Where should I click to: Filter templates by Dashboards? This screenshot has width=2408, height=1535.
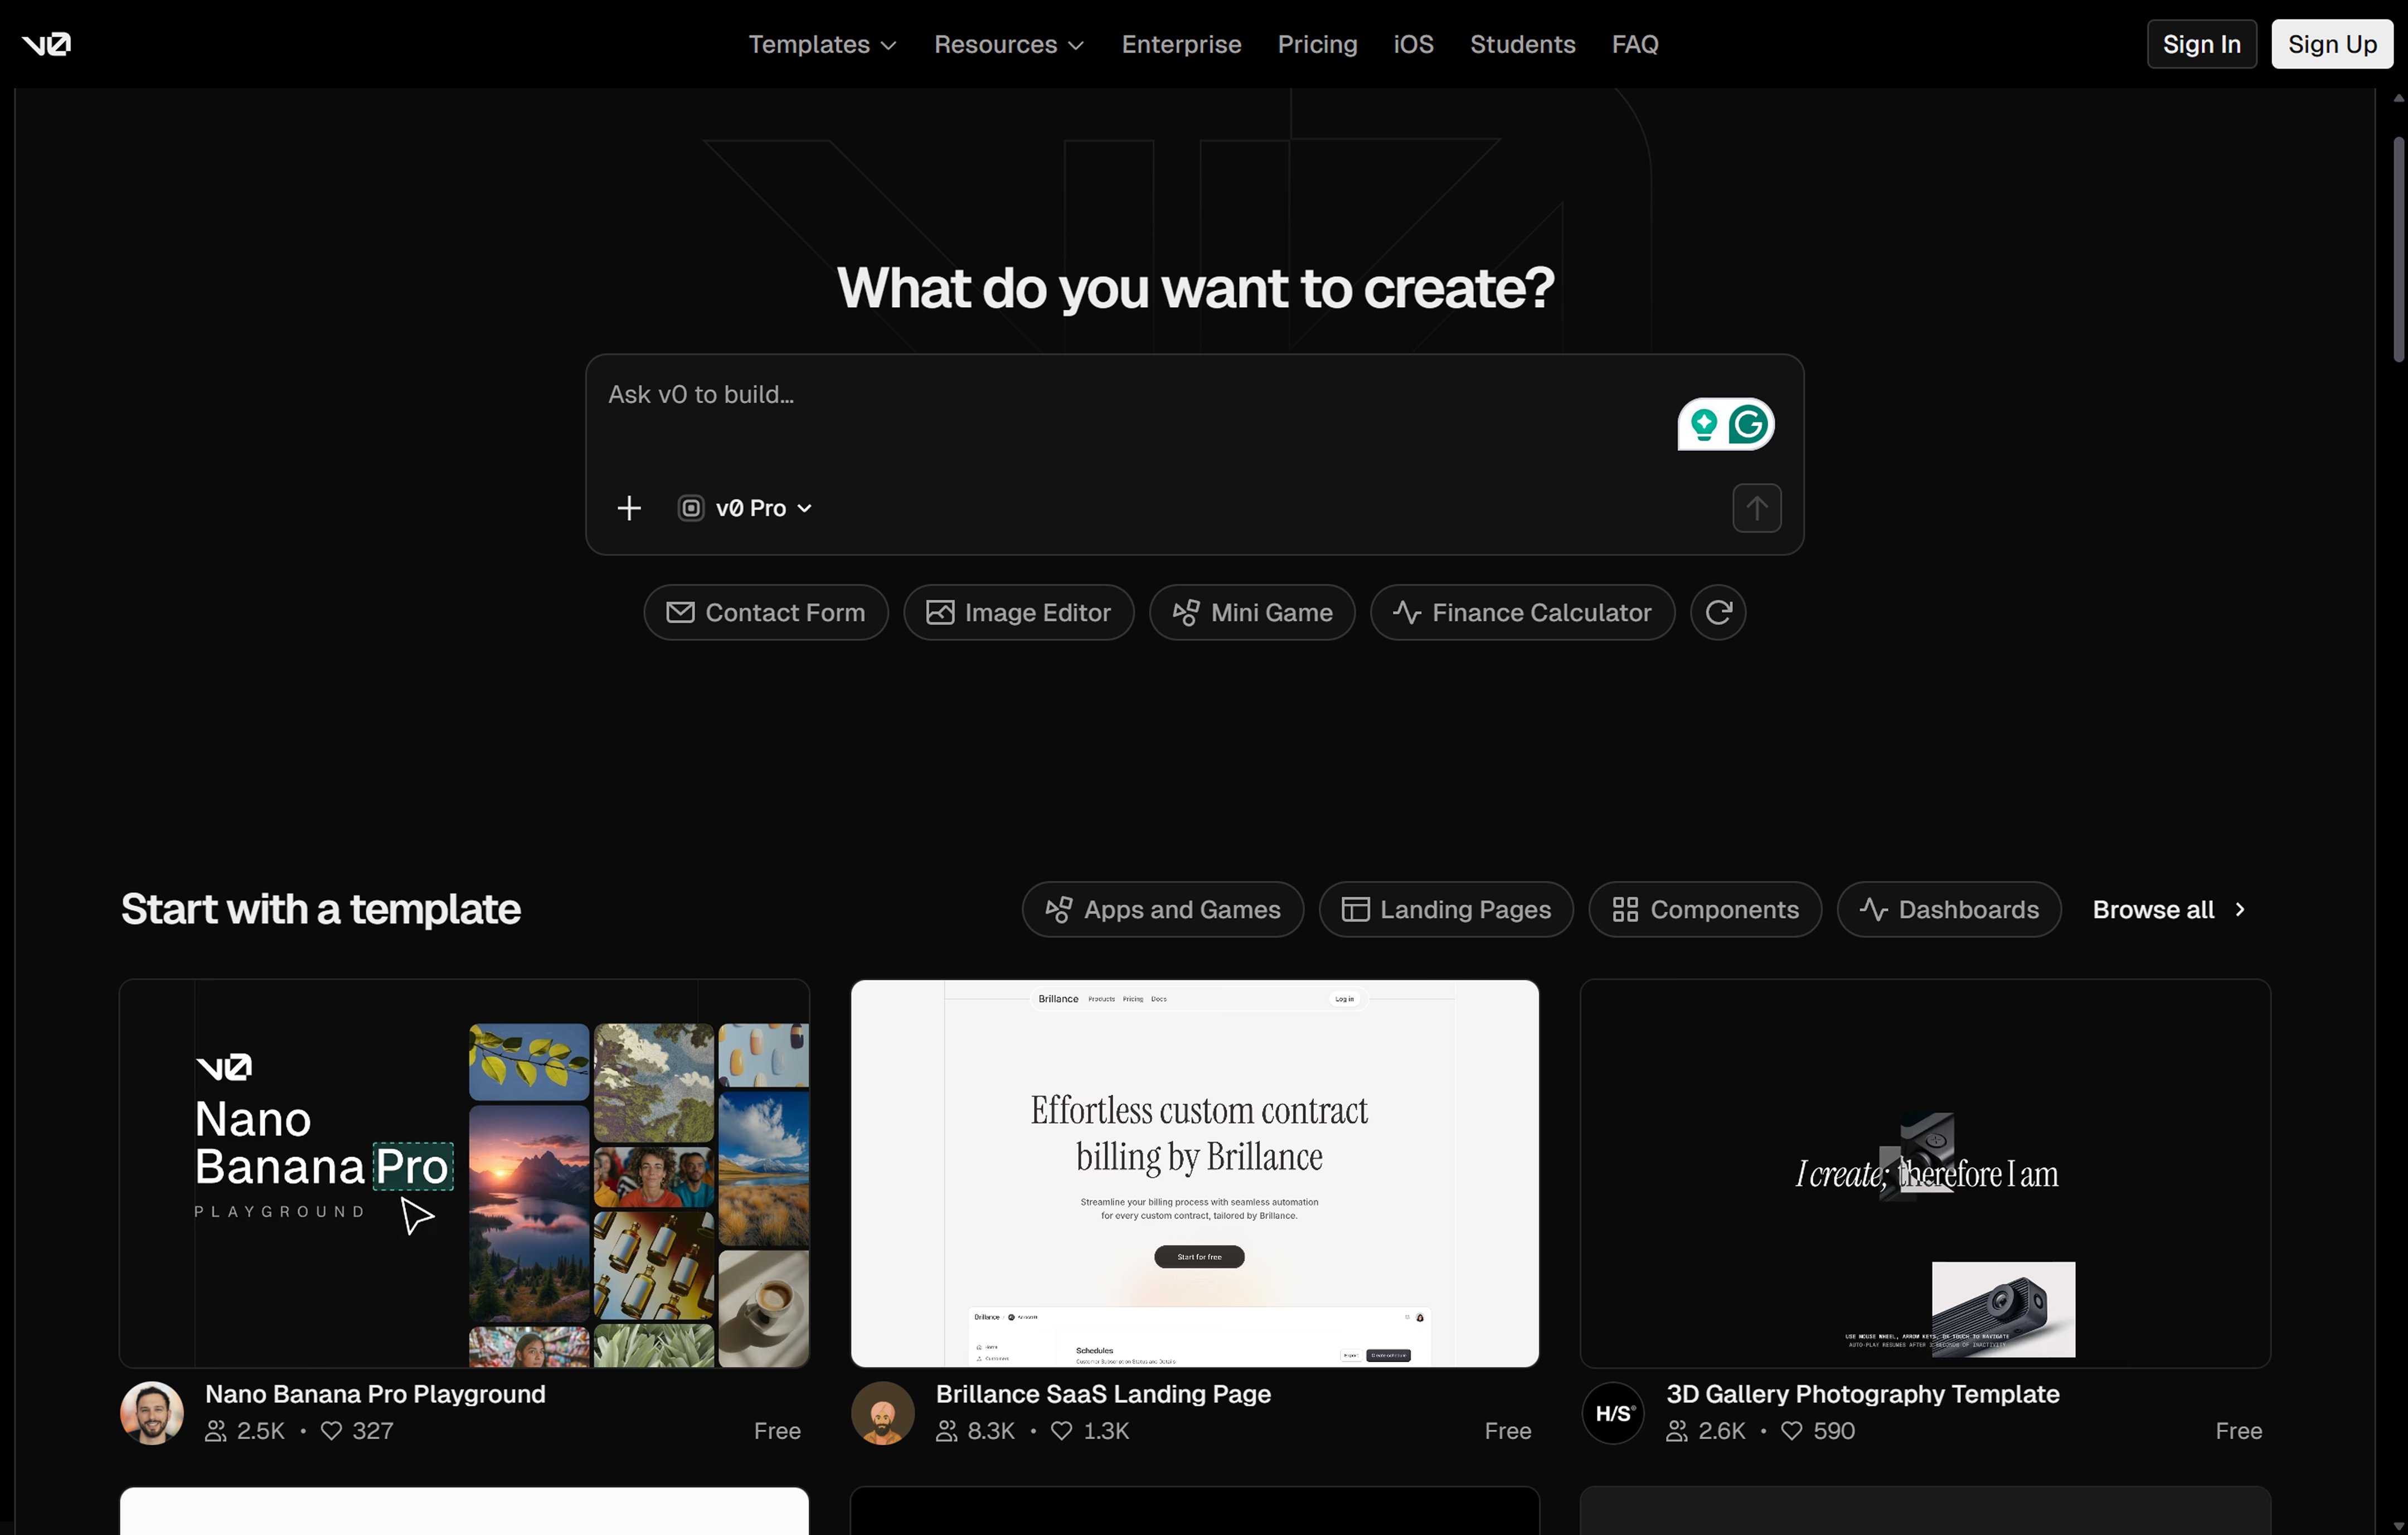(x=1949, y=909)
